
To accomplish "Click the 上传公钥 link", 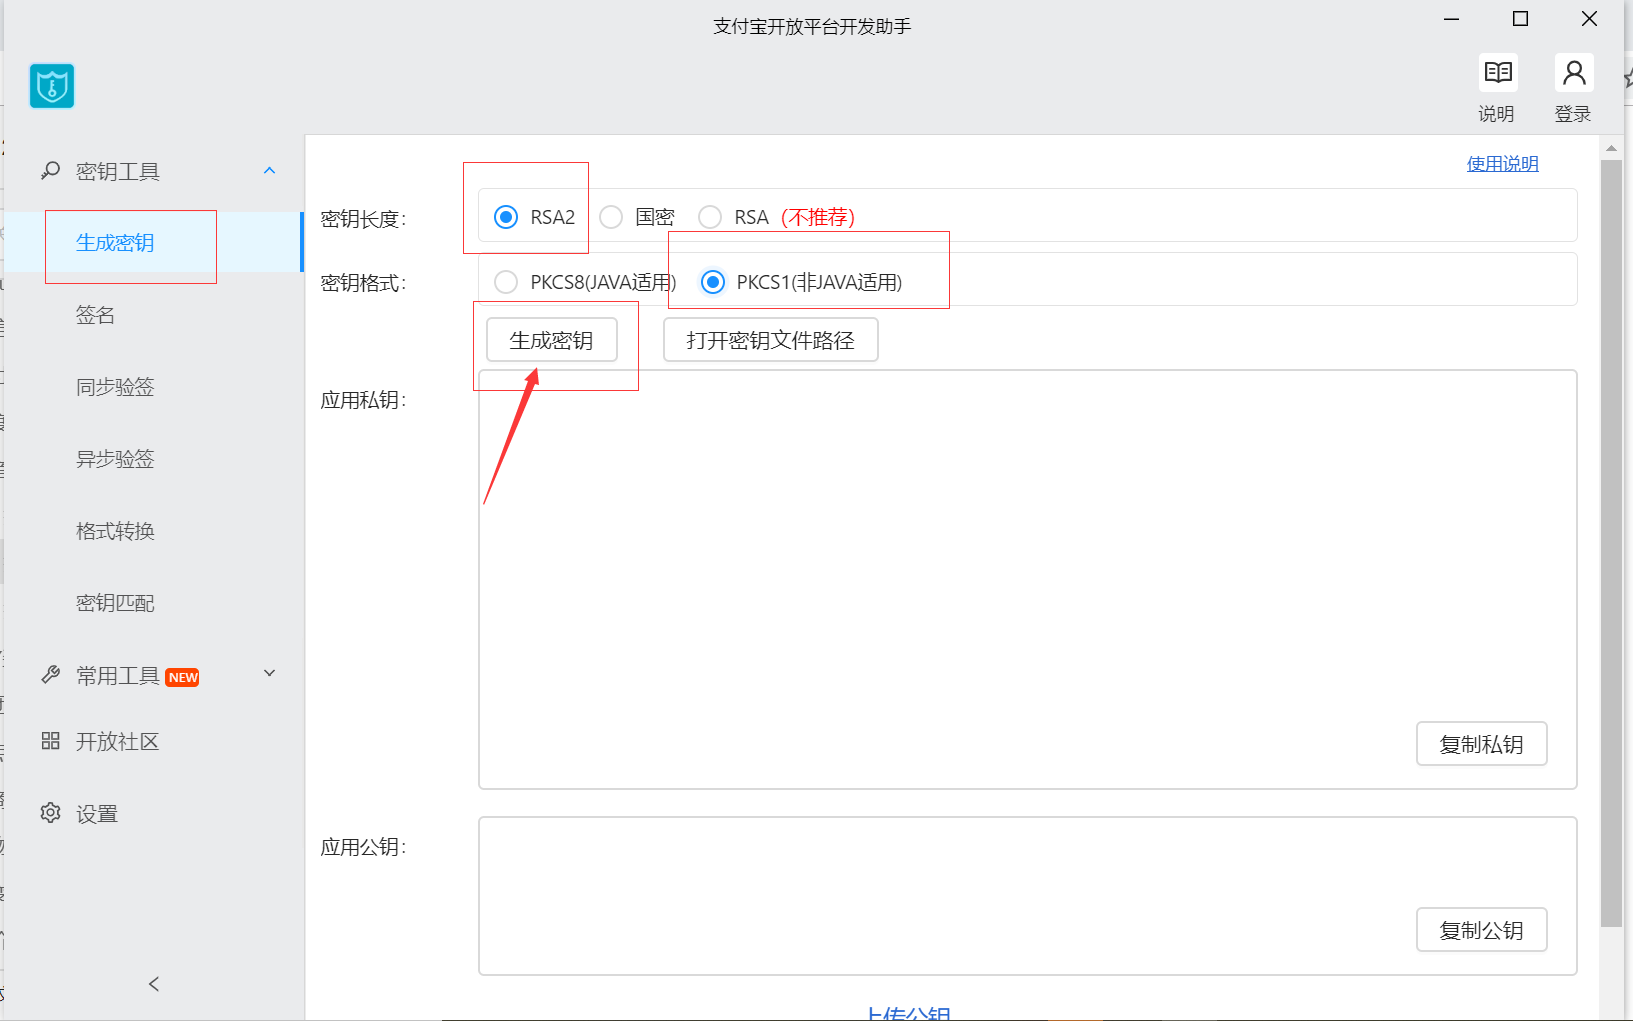I will tap(909, 1013).
